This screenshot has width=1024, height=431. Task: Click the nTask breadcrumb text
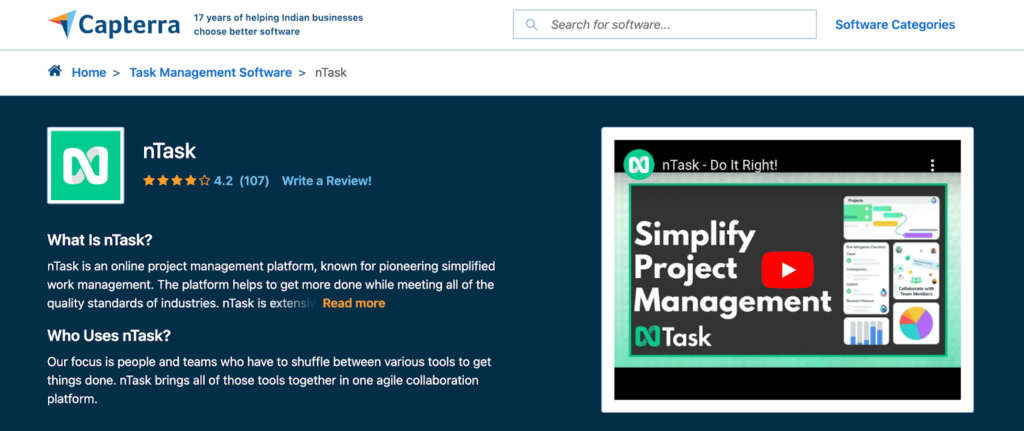[330, 72]
